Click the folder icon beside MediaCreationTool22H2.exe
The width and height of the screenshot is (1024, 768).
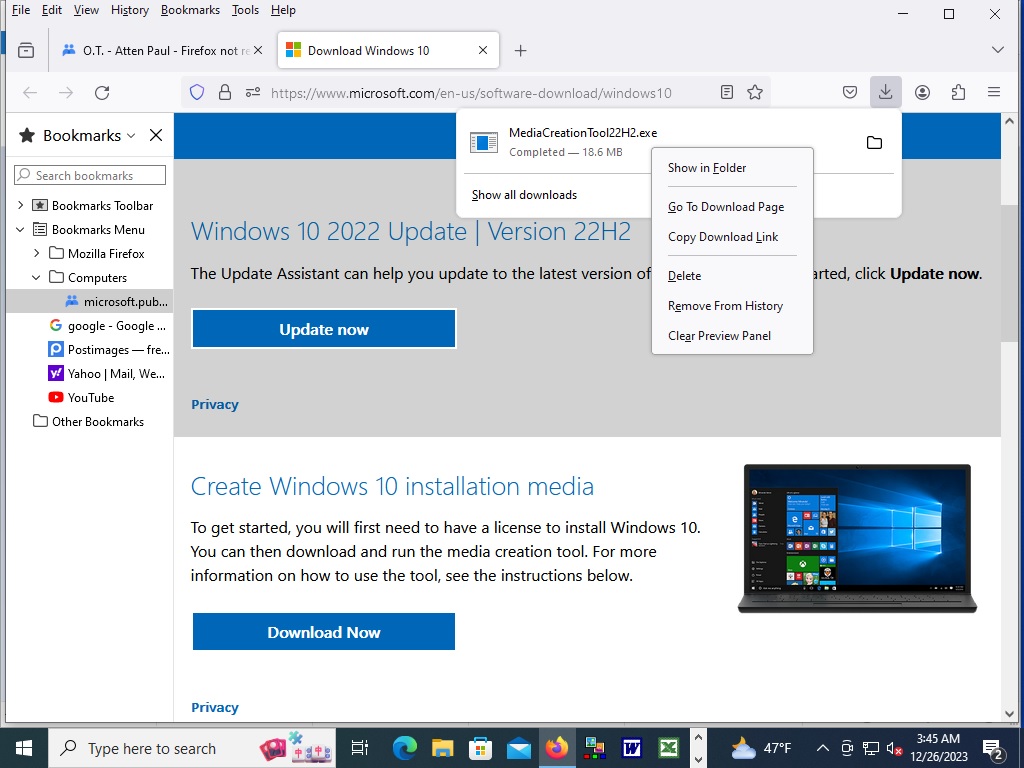click(x=874, y=142)
